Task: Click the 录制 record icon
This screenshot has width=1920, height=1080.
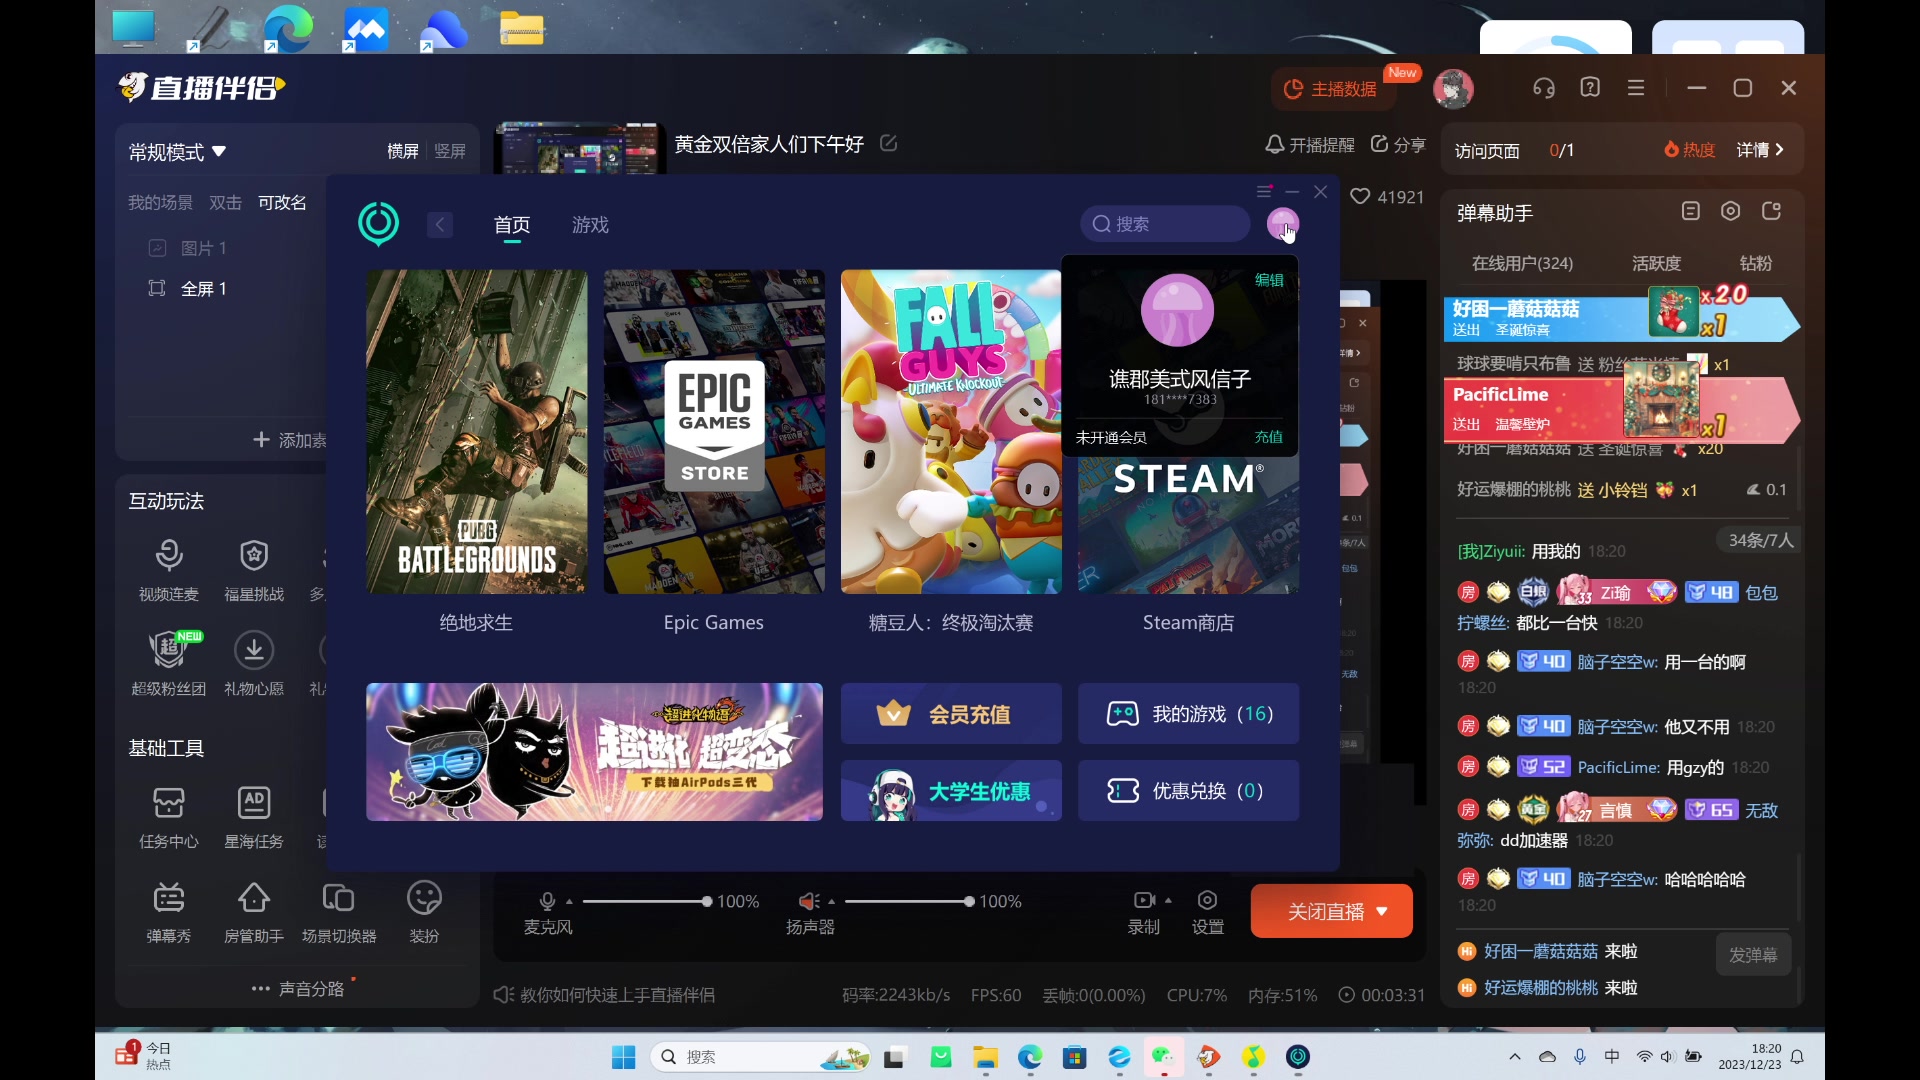Action: 1144,900
